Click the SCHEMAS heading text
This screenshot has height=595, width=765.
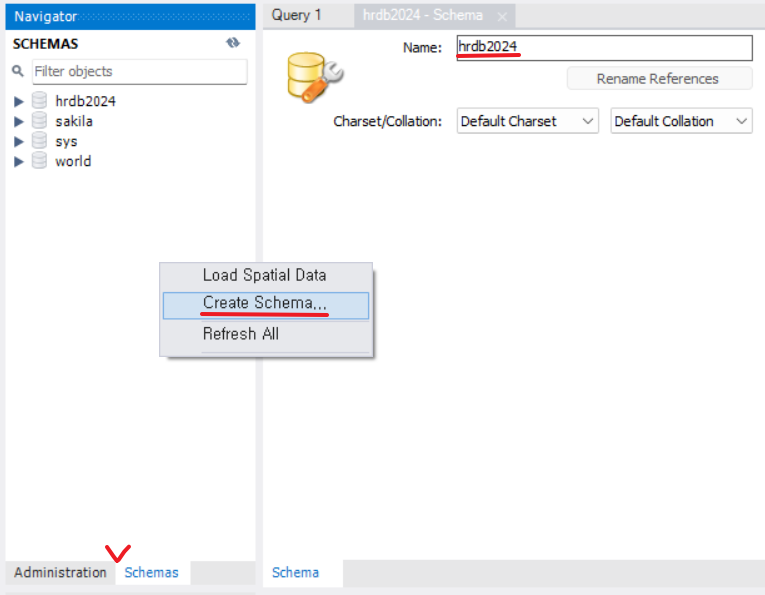pyautogui.click(x=45, y=44)
